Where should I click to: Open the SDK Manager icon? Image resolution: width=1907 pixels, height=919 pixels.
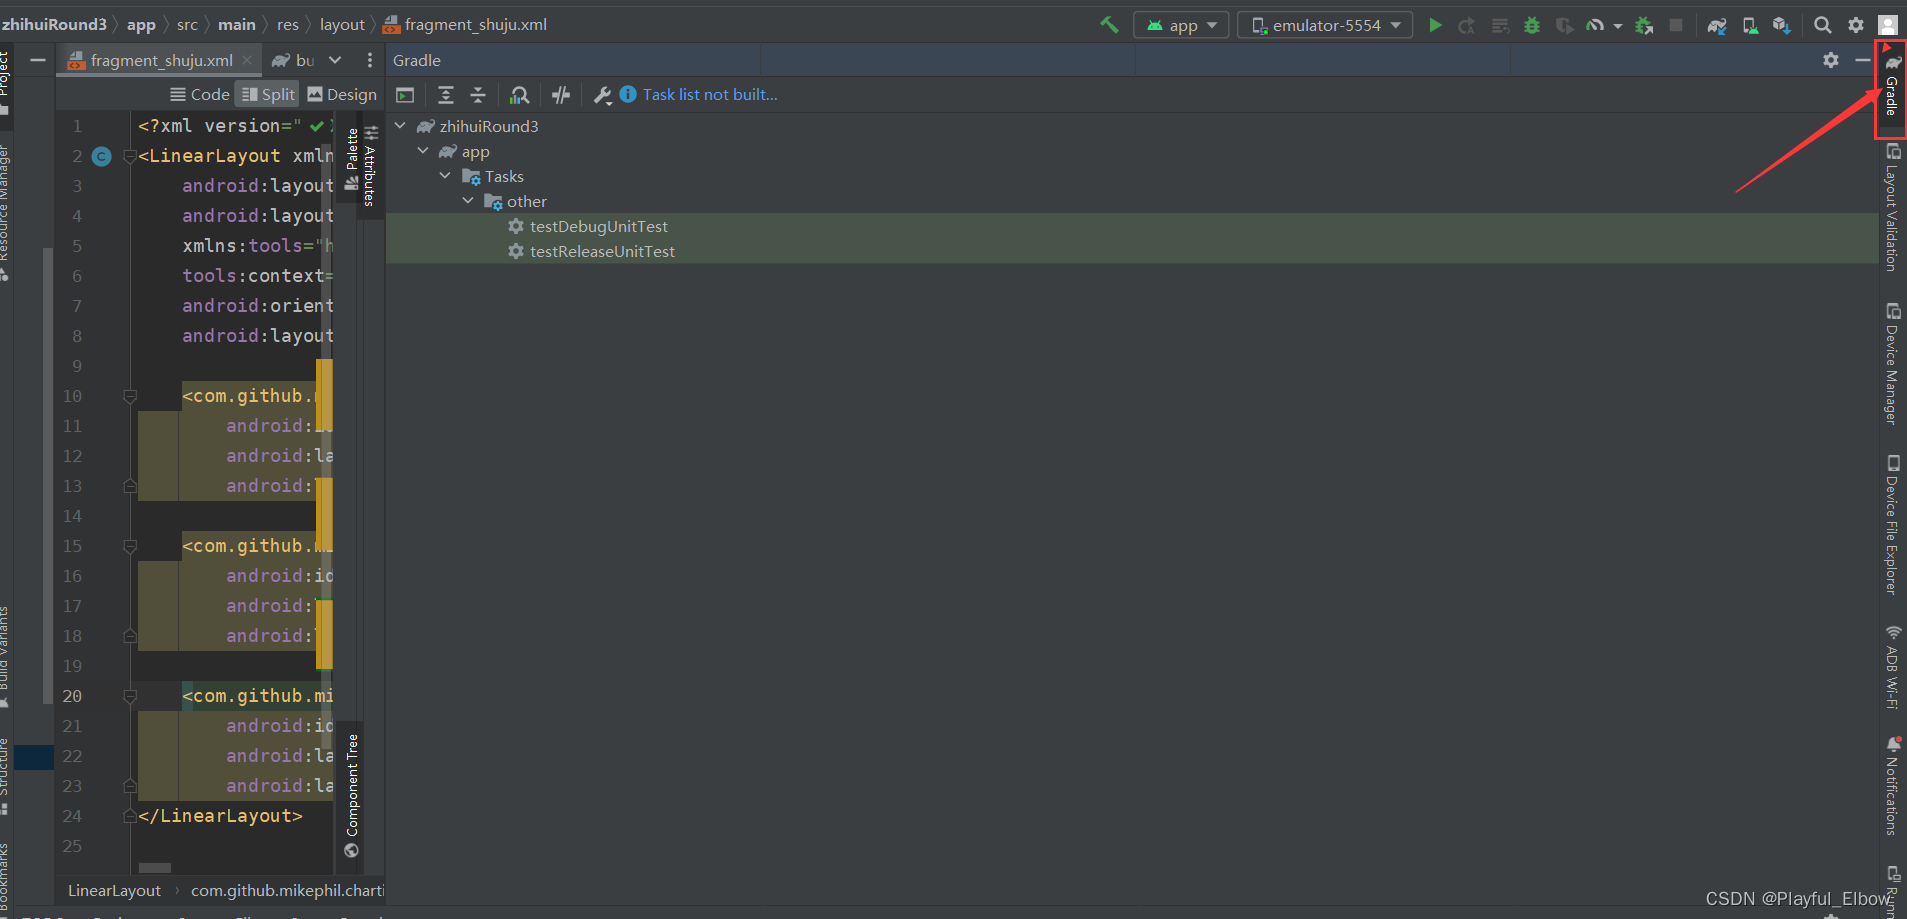1783,25
